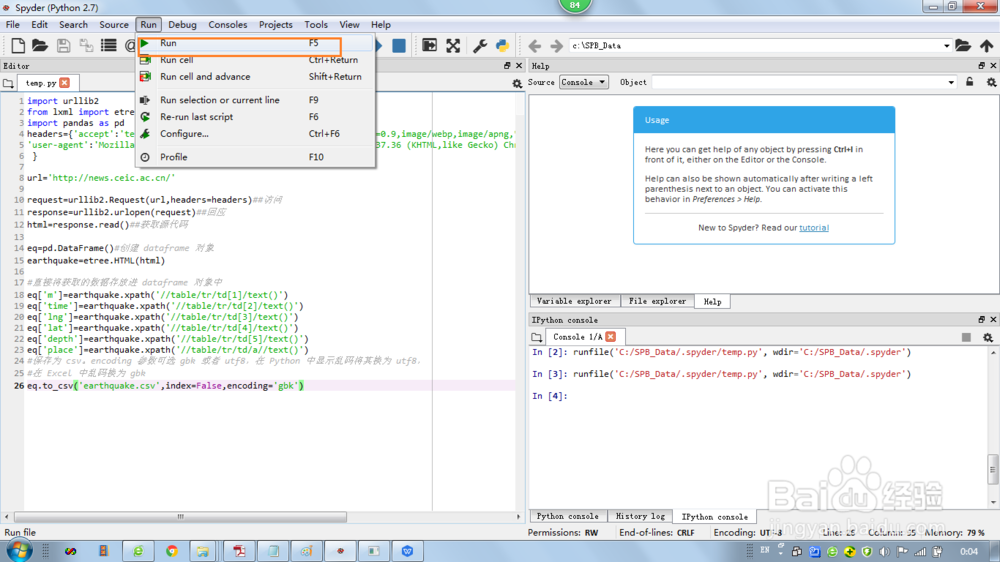Browse for a working directory folder
The width and height of the screenshot is (1000, 562).
pos(963,45)
